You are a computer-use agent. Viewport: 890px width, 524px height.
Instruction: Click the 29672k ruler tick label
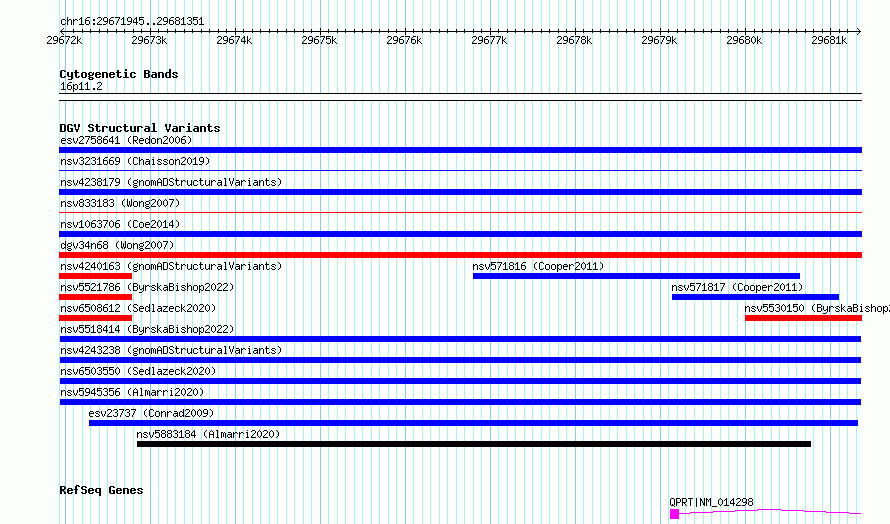point(64,40)
